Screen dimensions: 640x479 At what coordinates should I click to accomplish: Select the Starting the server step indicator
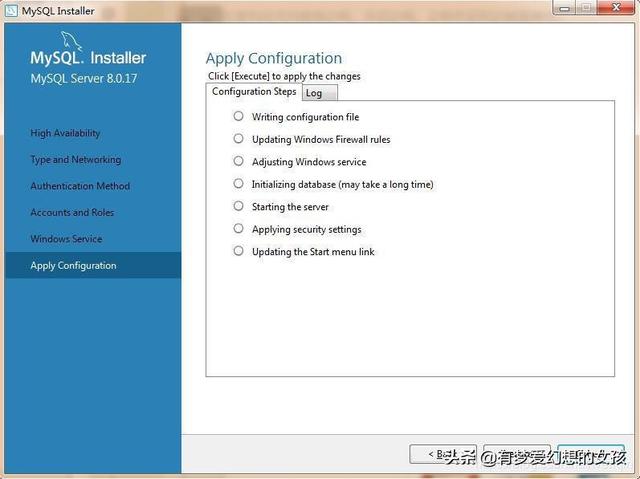(238, 206)
